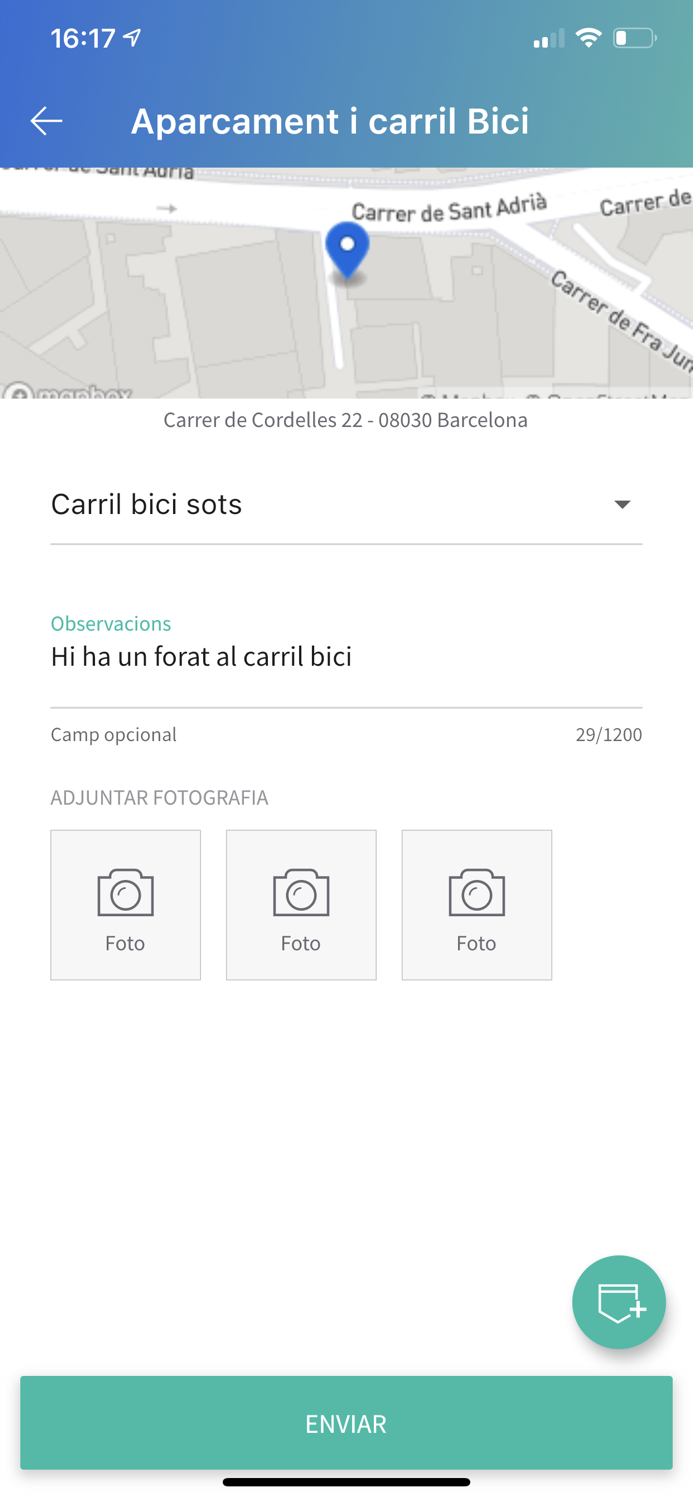Tap the 'Camp opcional' helper text
Screen dimensions: 693x1500
[x=114, y=734]
